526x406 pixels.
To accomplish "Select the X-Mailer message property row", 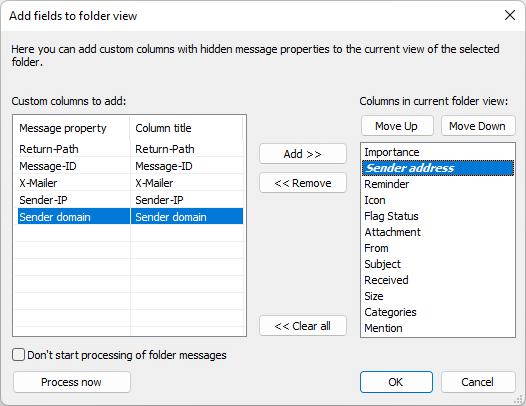I will click(130, 183).
